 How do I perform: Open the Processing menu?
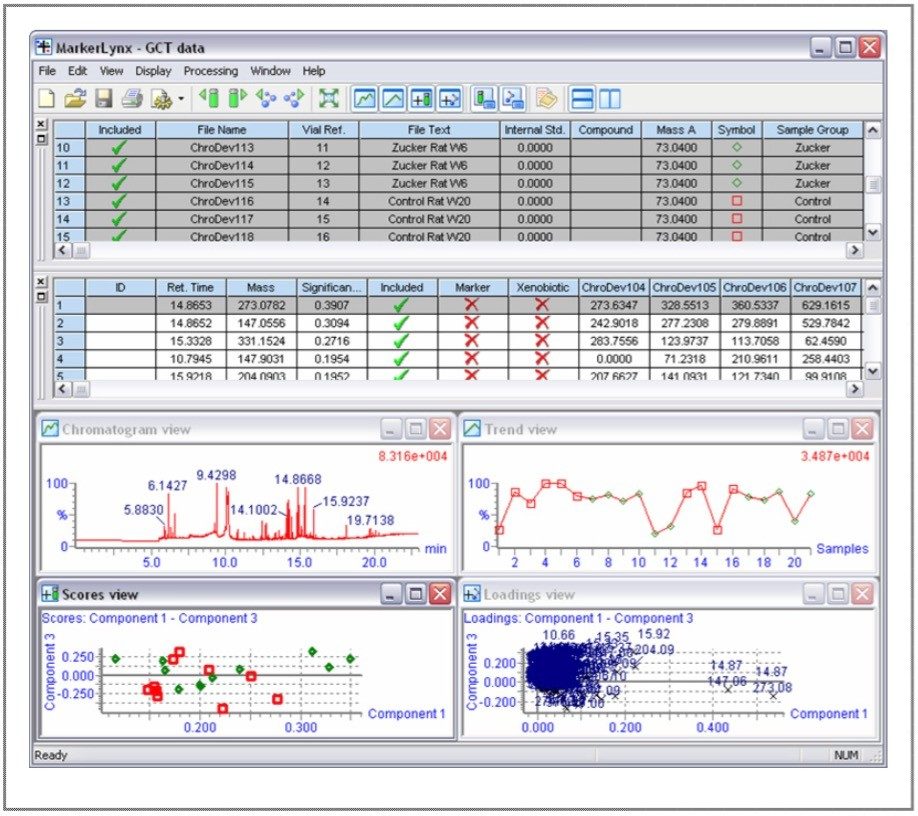(212, 71)
